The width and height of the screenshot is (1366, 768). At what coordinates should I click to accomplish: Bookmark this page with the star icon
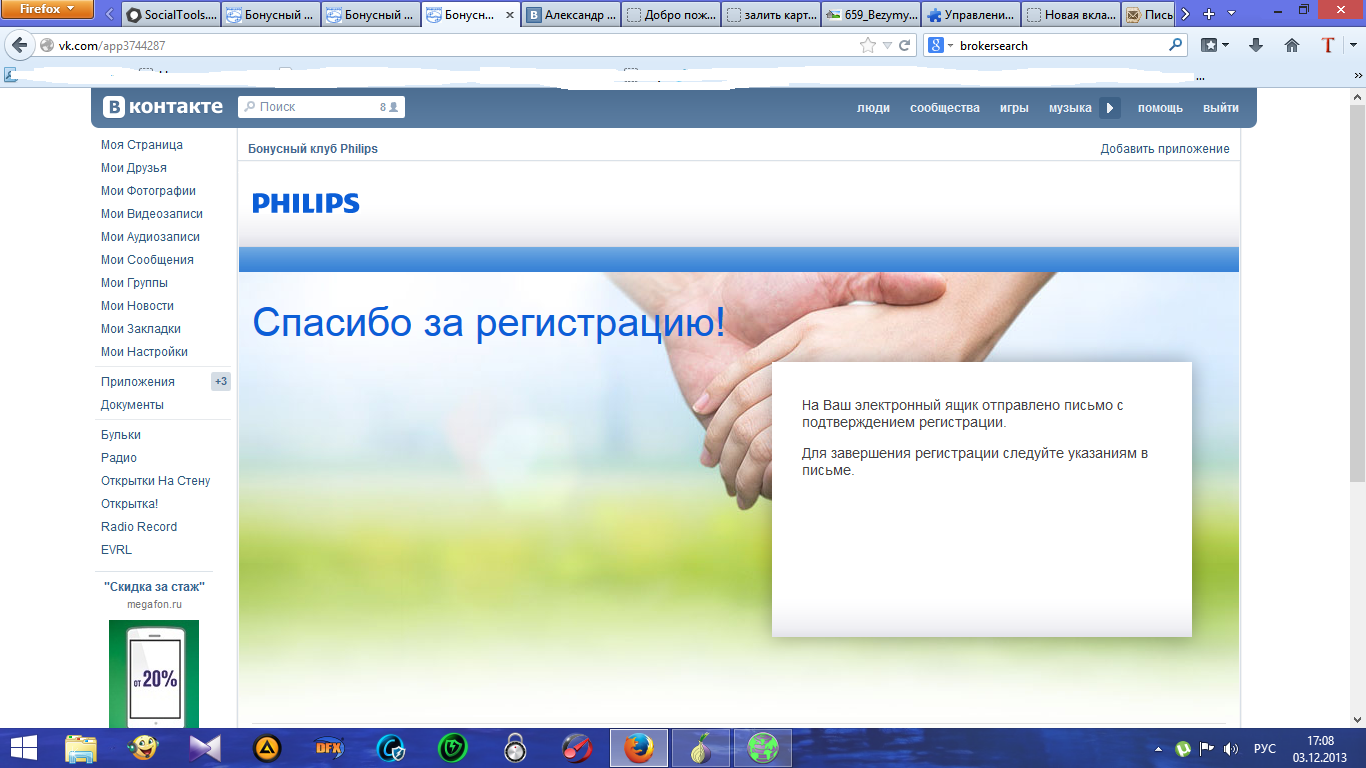point(868,45)
